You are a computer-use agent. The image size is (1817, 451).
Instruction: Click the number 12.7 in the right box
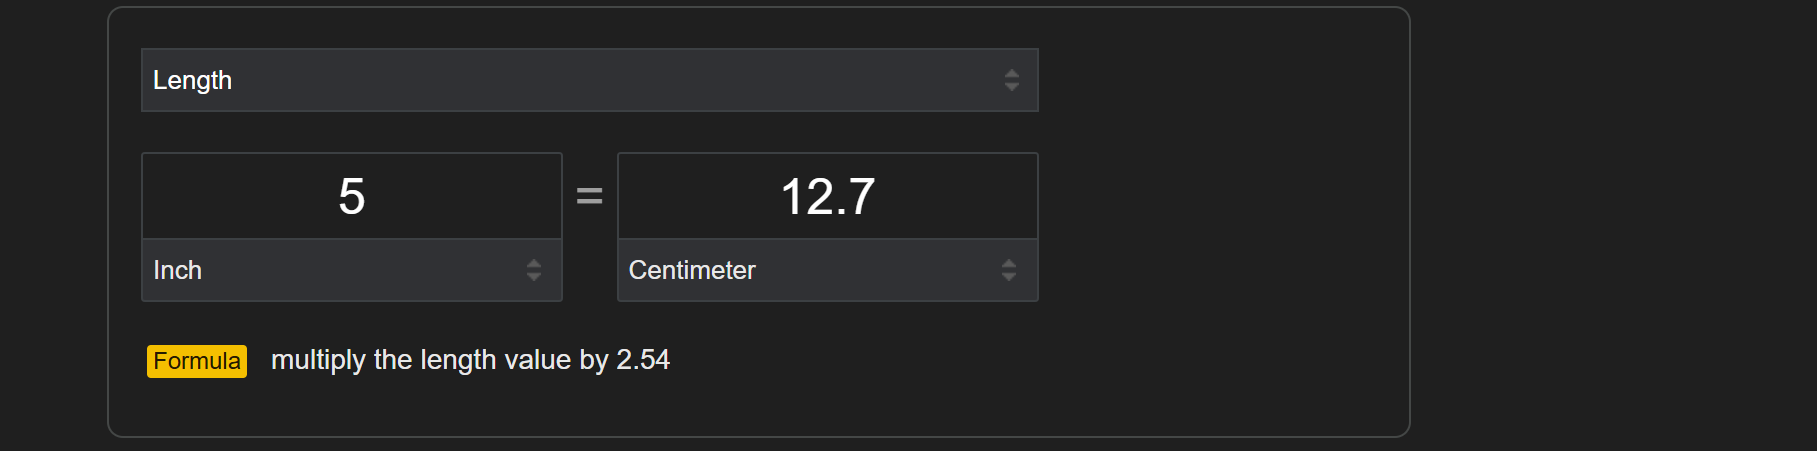pos(827,196)
